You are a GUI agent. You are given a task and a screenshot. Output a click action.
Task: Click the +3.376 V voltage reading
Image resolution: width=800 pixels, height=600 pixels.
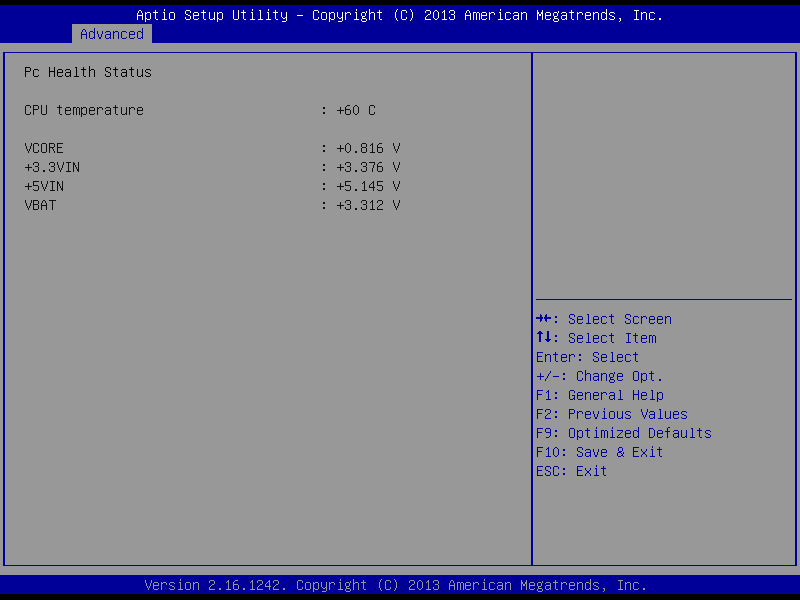coord(368,167)
